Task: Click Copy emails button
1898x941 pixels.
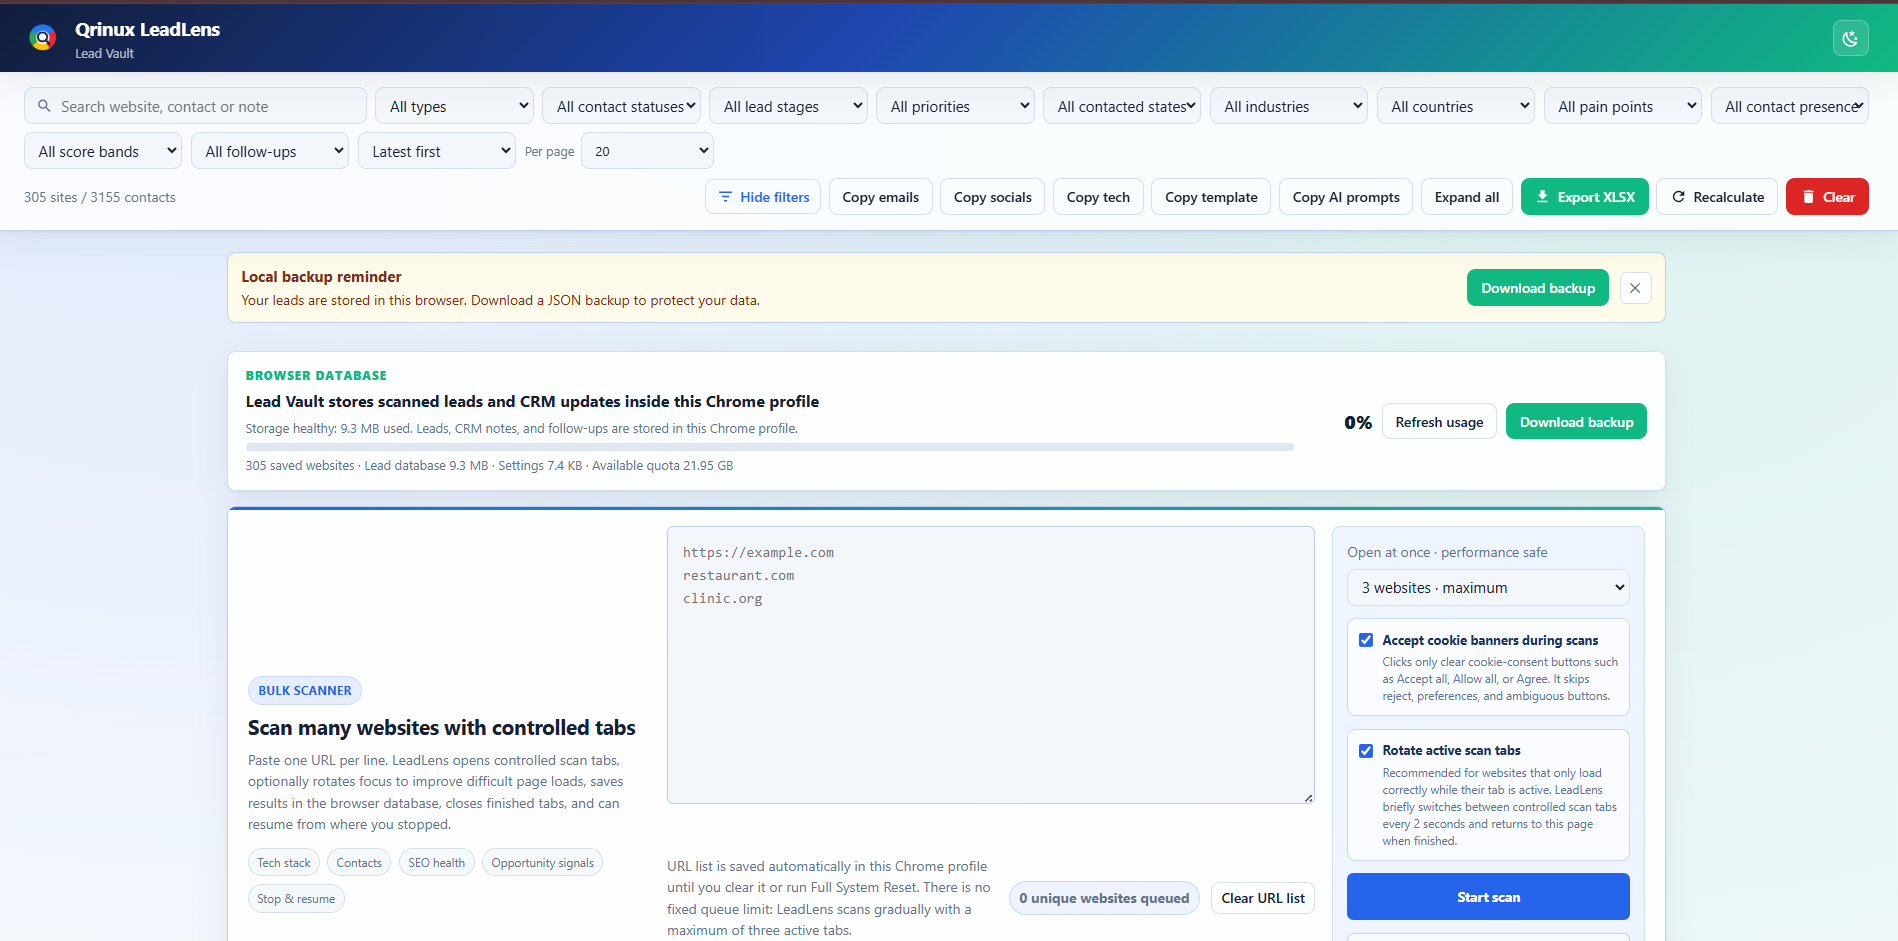Action: coord(881,197)
